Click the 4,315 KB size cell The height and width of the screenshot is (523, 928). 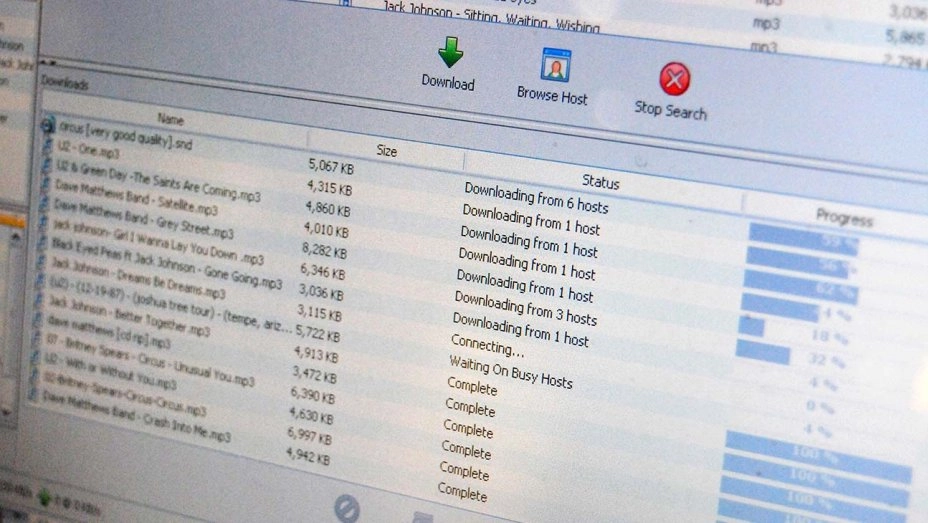pyautogui.click(x=329, y=188)
